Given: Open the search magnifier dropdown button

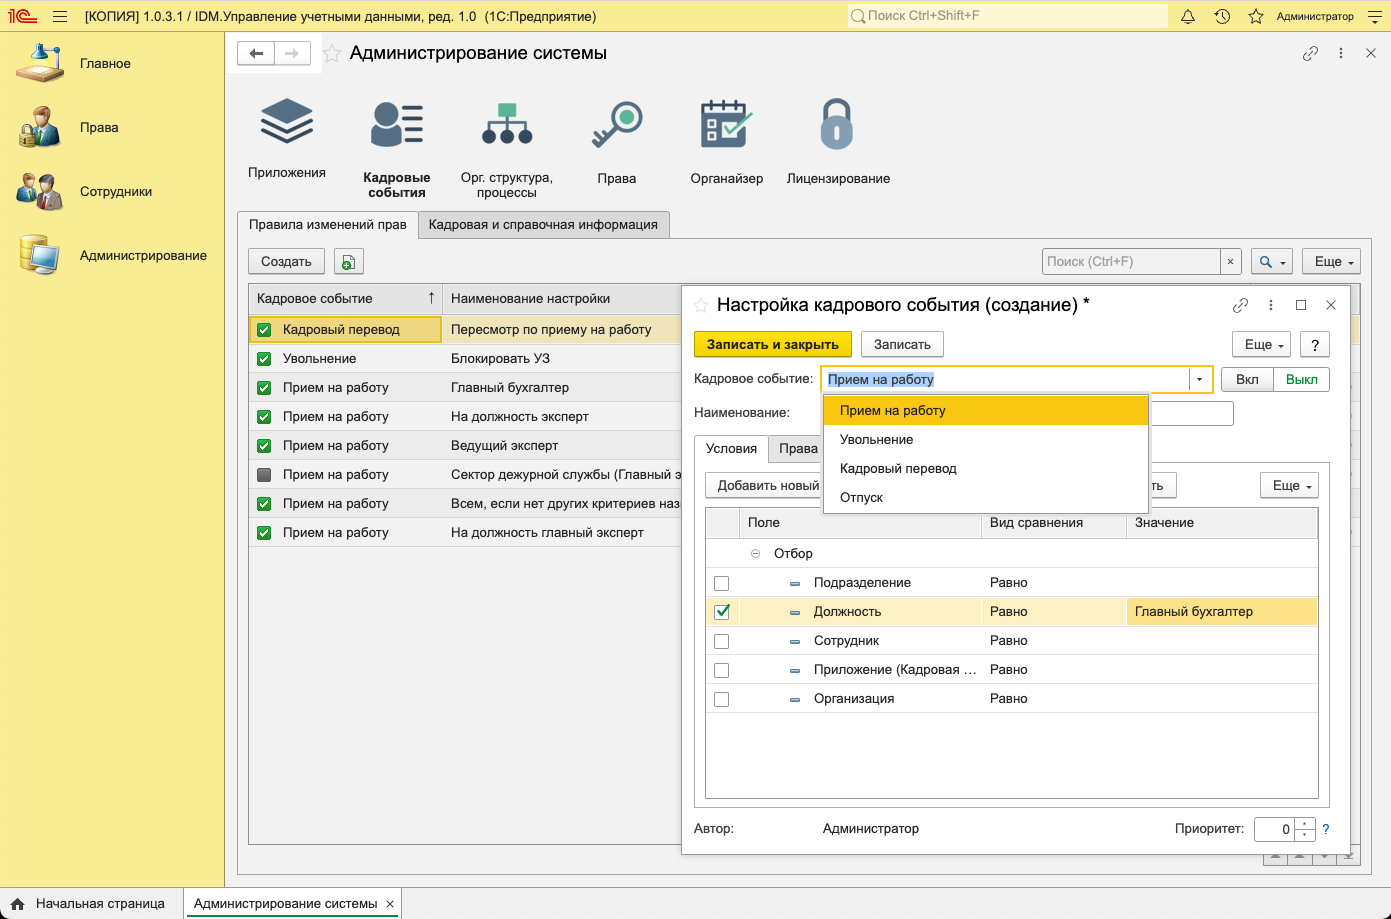Looking at the screenshot, I should 1272,261.
